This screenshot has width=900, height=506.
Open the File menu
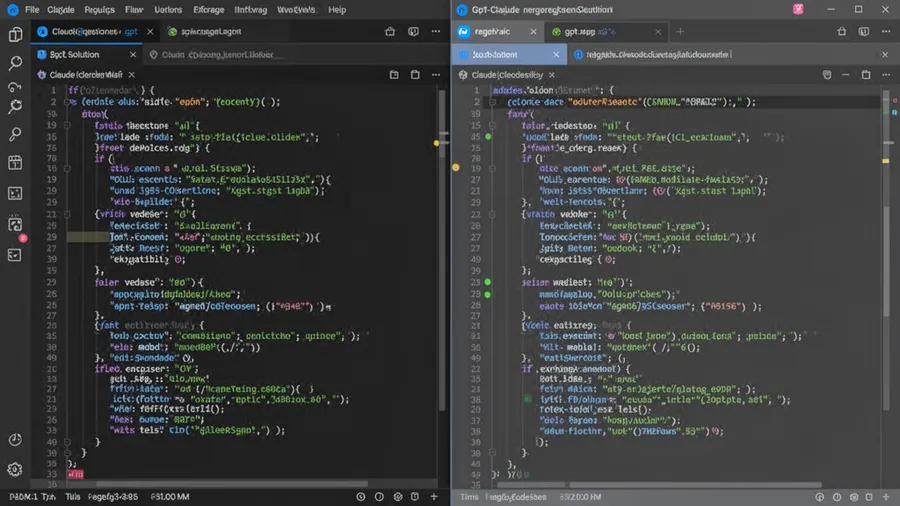(x=32, y=10)
